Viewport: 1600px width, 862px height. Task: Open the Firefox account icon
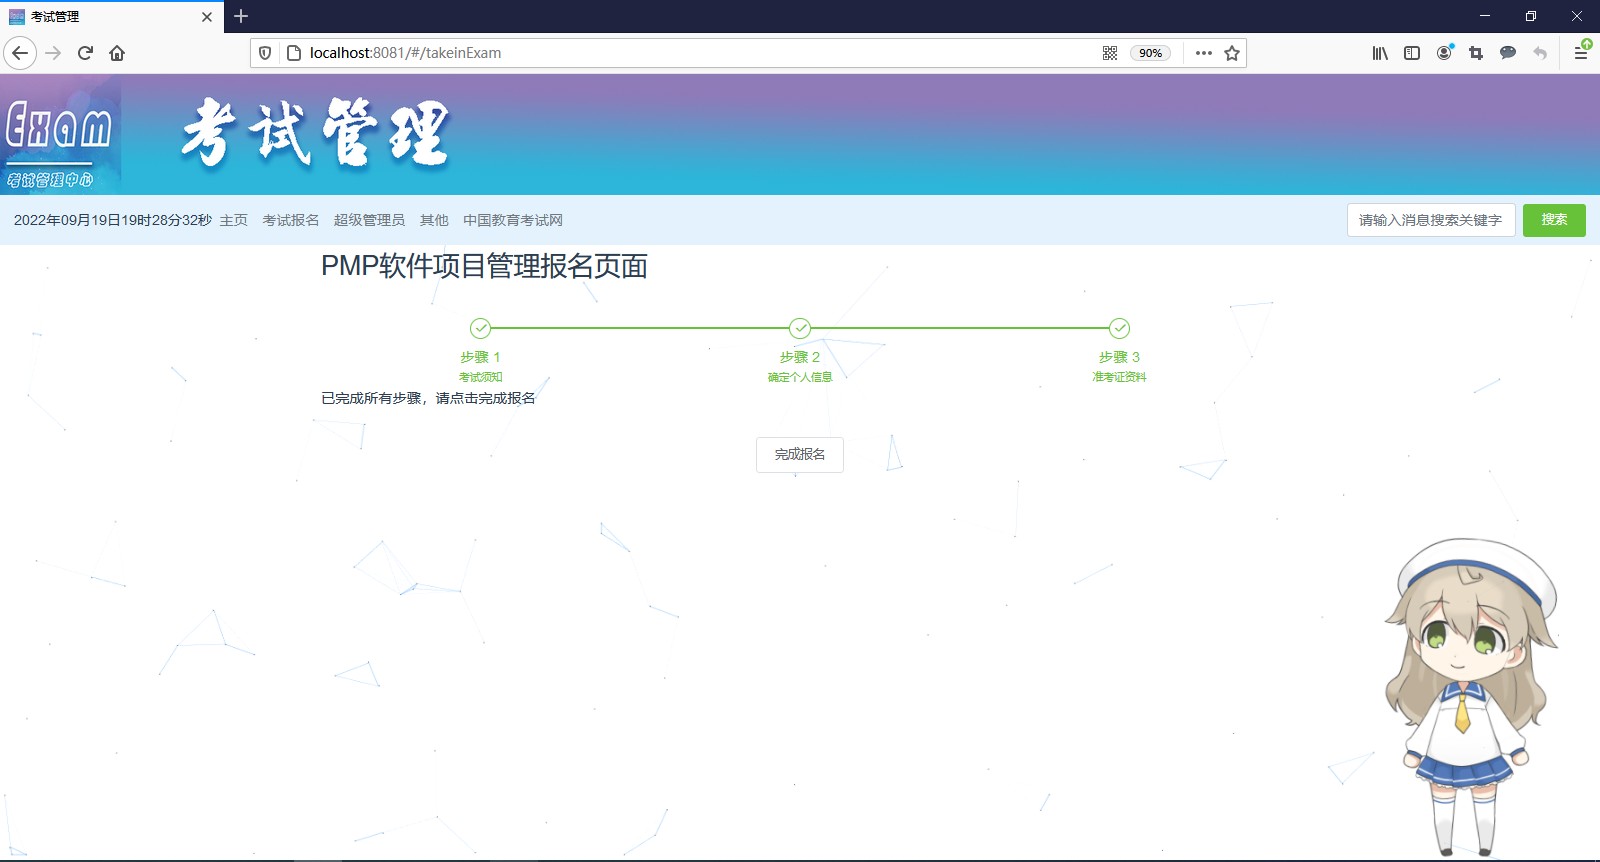tap(1444, 53)
